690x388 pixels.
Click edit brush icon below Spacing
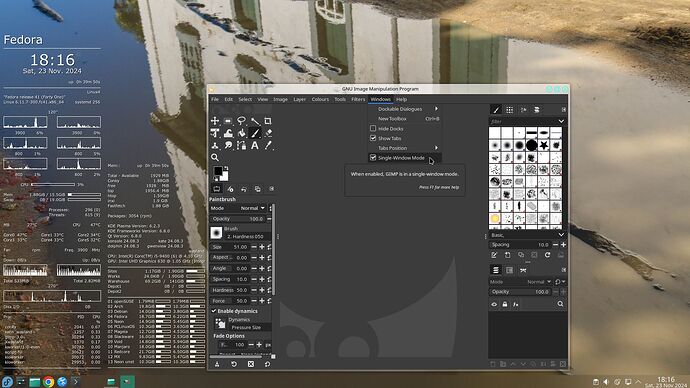494,255
